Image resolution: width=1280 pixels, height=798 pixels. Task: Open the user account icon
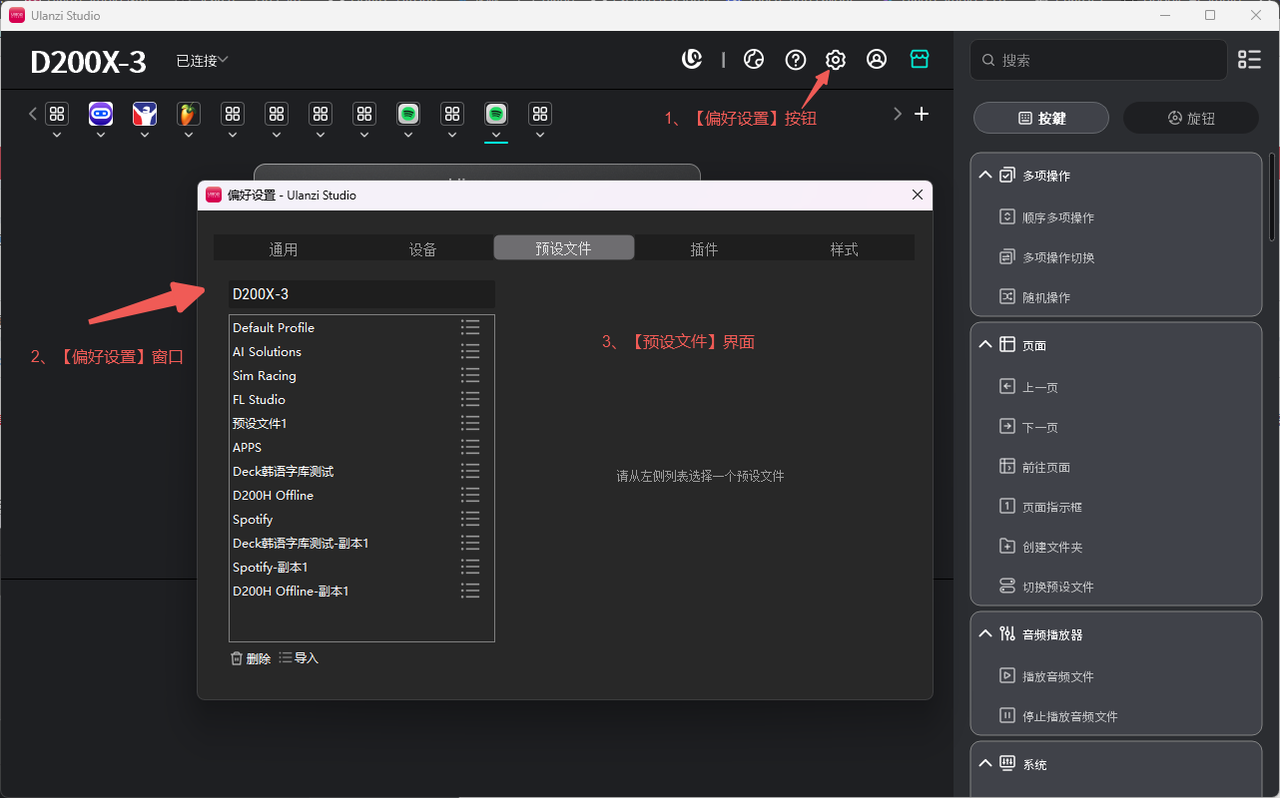(x=876, y=60)
